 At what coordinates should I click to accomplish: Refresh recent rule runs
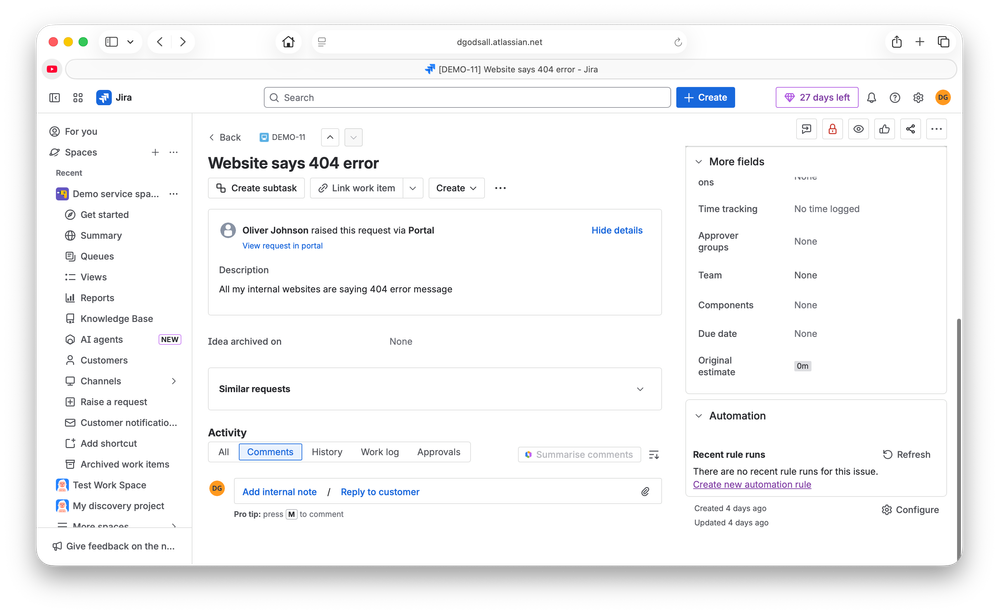tap(907, 455)
